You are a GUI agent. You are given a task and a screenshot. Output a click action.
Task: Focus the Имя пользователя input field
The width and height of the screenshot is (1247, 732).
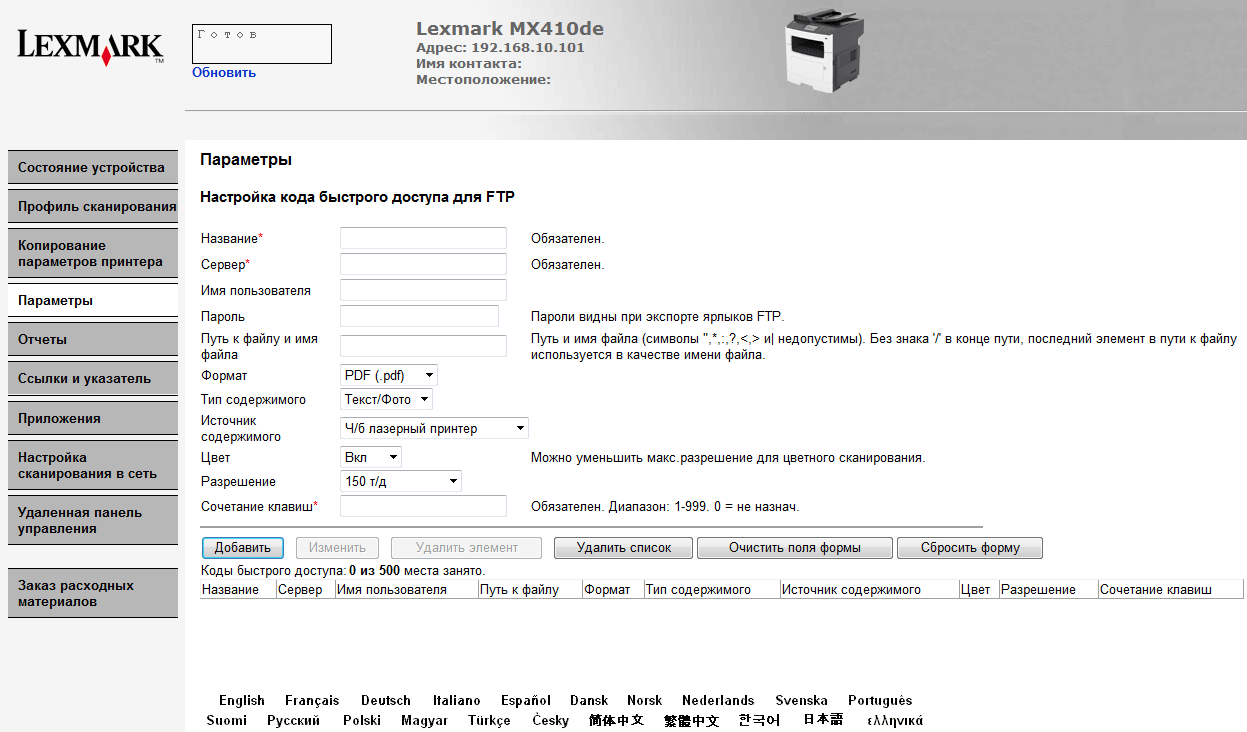(423, 290)
